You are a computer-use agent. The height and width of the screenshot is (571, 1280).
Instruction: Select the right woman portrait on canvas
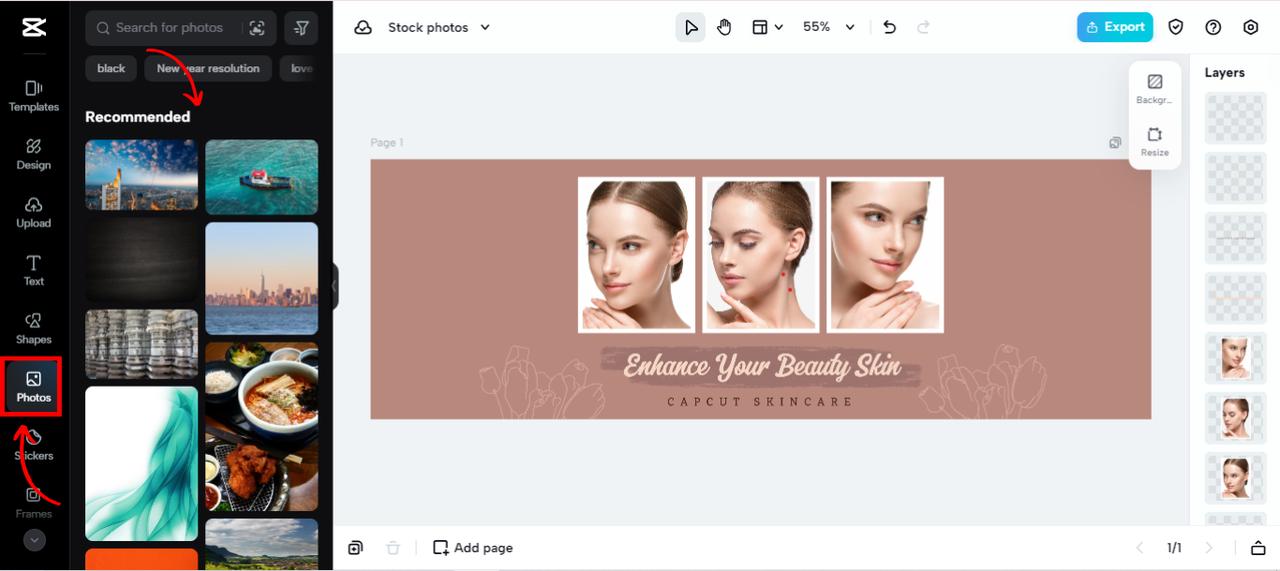tap(885, 255)
